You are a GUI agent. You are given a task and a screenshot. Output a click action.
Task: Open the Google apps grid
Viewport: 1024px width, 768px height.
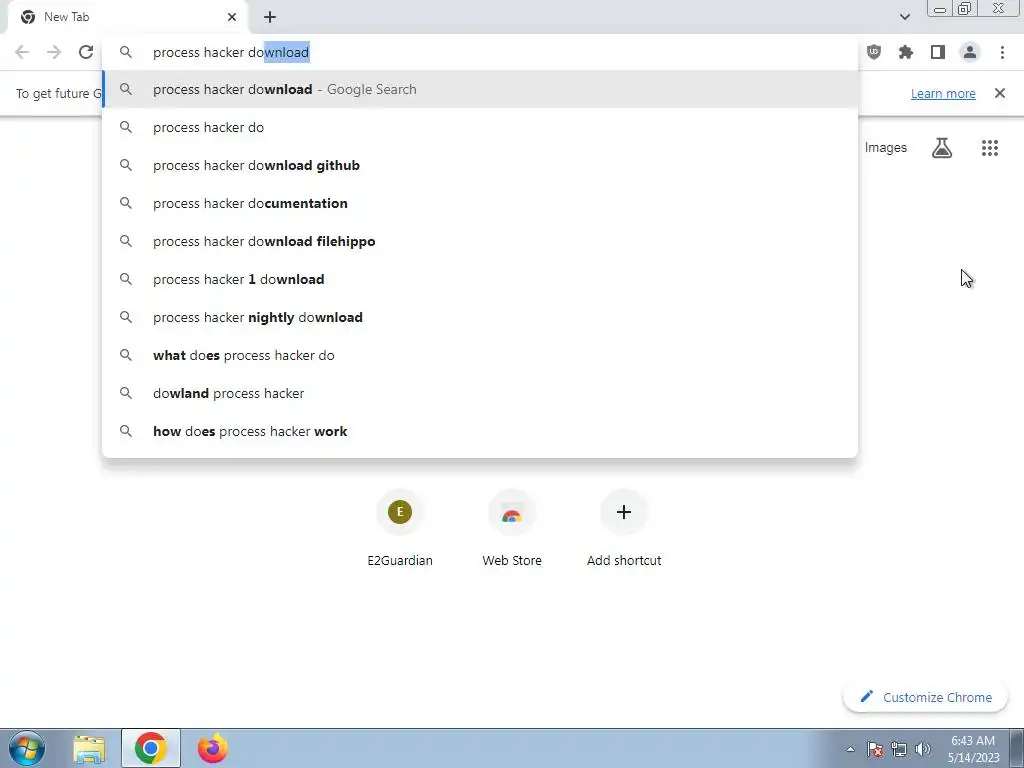click(989, 148)
